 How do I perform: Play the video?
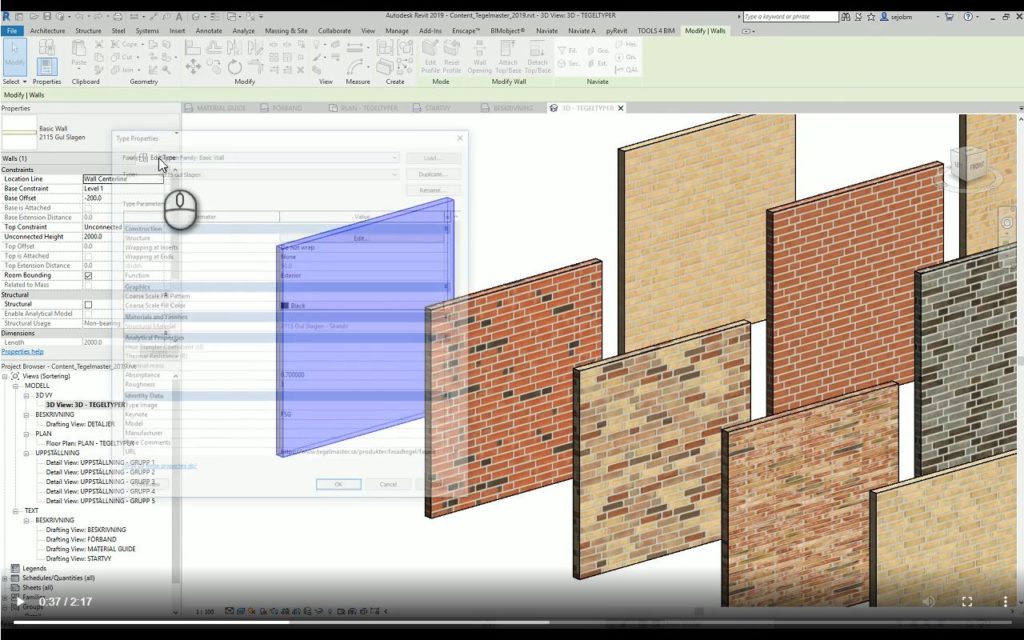click(x=20, y=601)
